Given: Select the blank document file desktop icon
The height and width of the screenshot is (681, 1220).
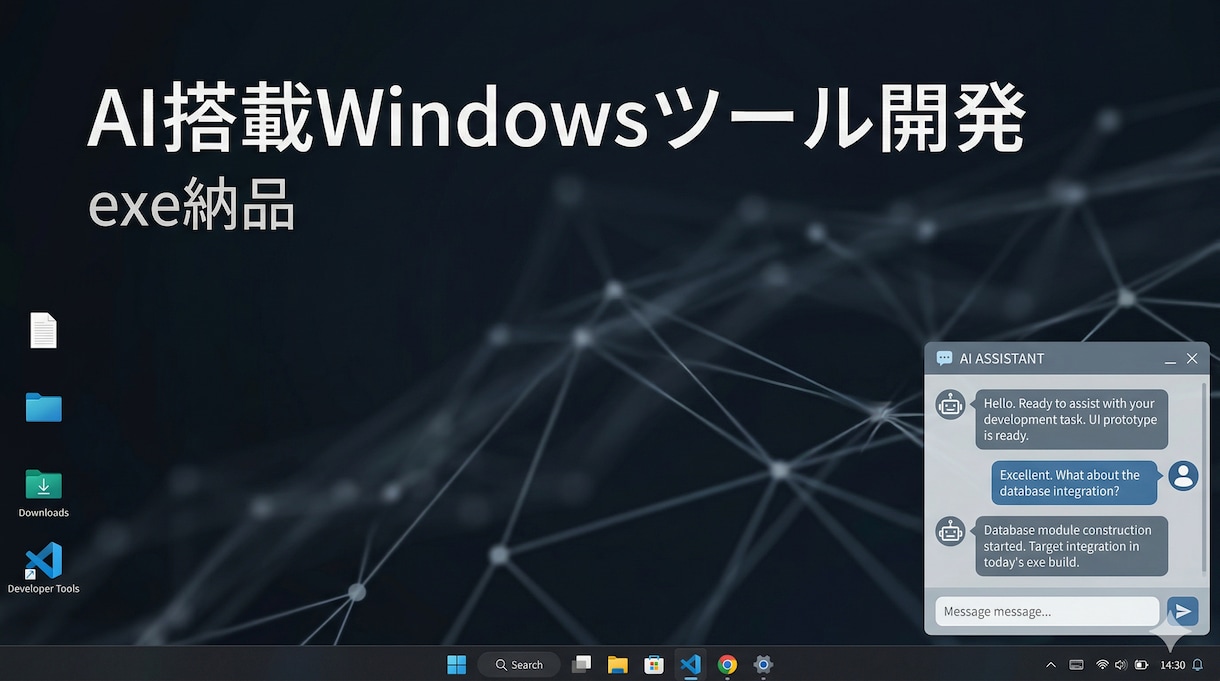Looking at the screenshot, I should pos(43,330).
